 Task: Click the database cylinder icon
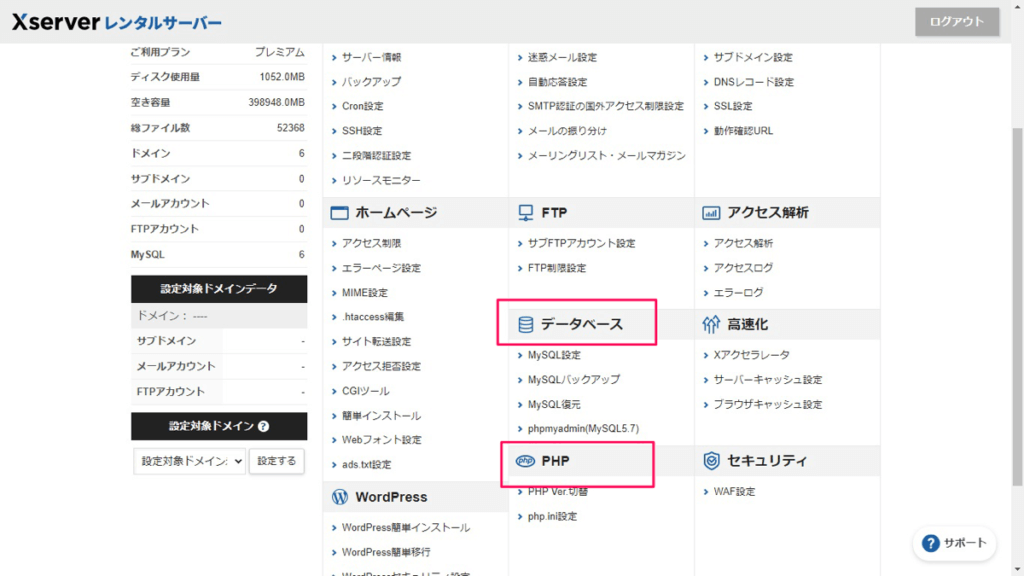[x=525, y=325]
